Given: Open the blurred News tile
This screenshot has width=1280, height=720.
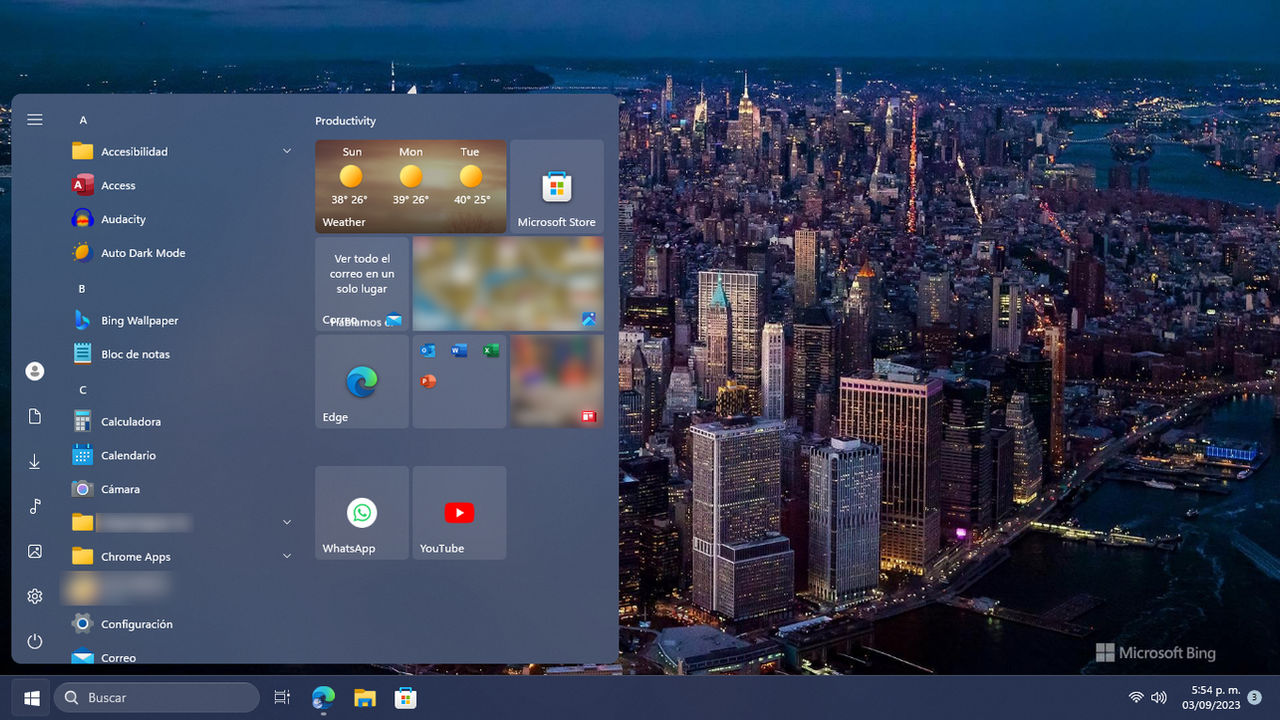Looking at the screenshot, I should 557,382.
